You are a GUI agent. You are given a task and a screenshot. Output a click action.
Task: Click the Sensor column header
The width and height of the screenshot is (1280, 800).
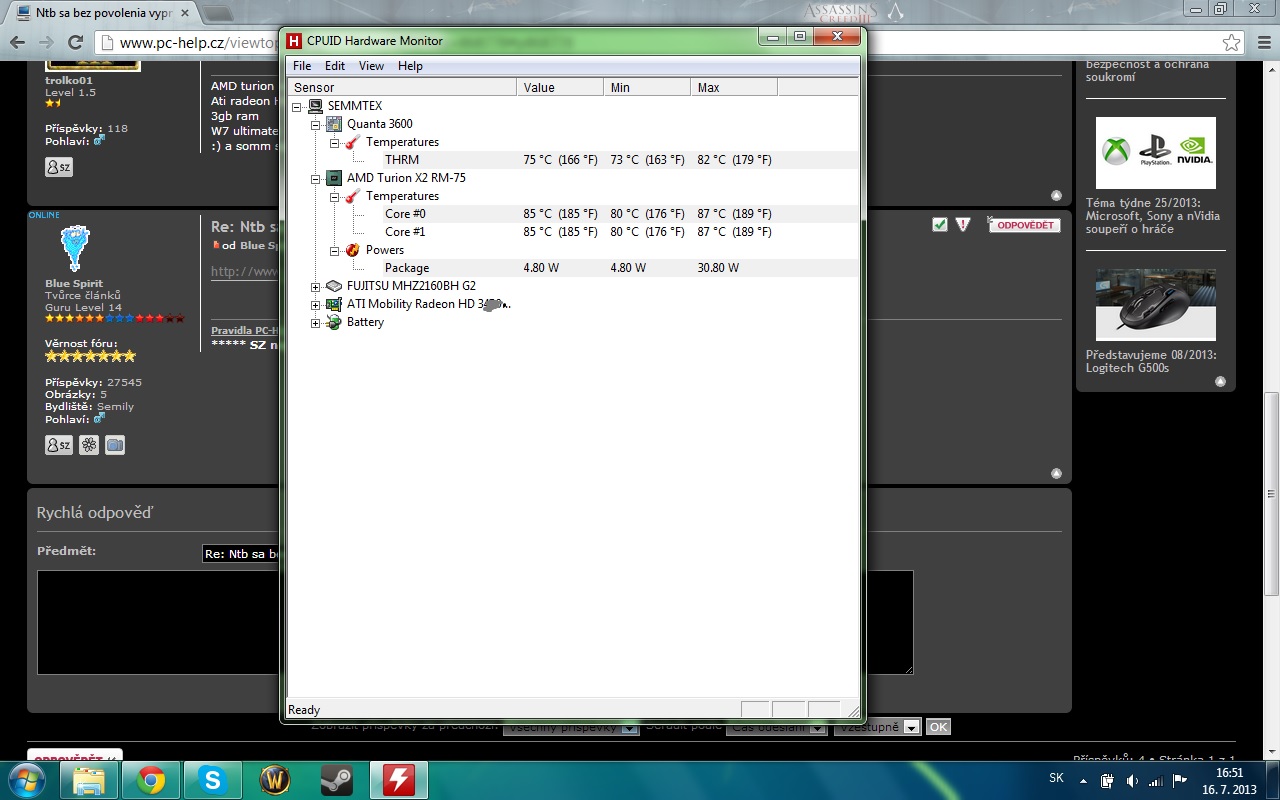(x=402, y=88)
